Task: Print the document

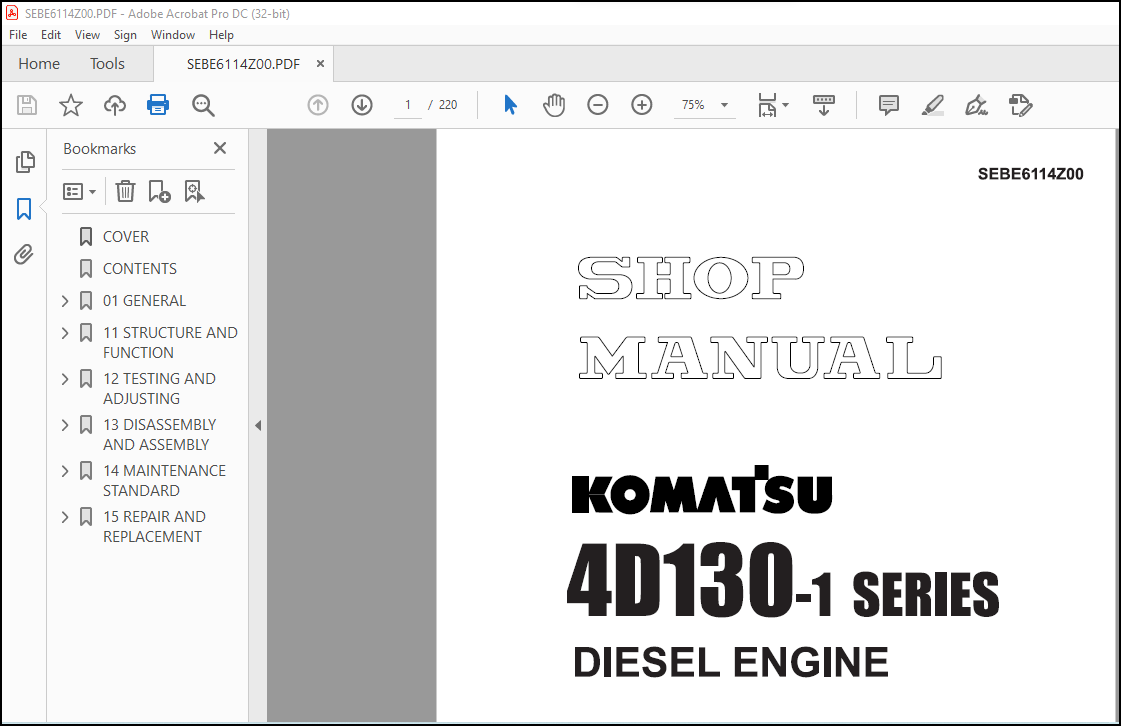Action: point(158,105)
